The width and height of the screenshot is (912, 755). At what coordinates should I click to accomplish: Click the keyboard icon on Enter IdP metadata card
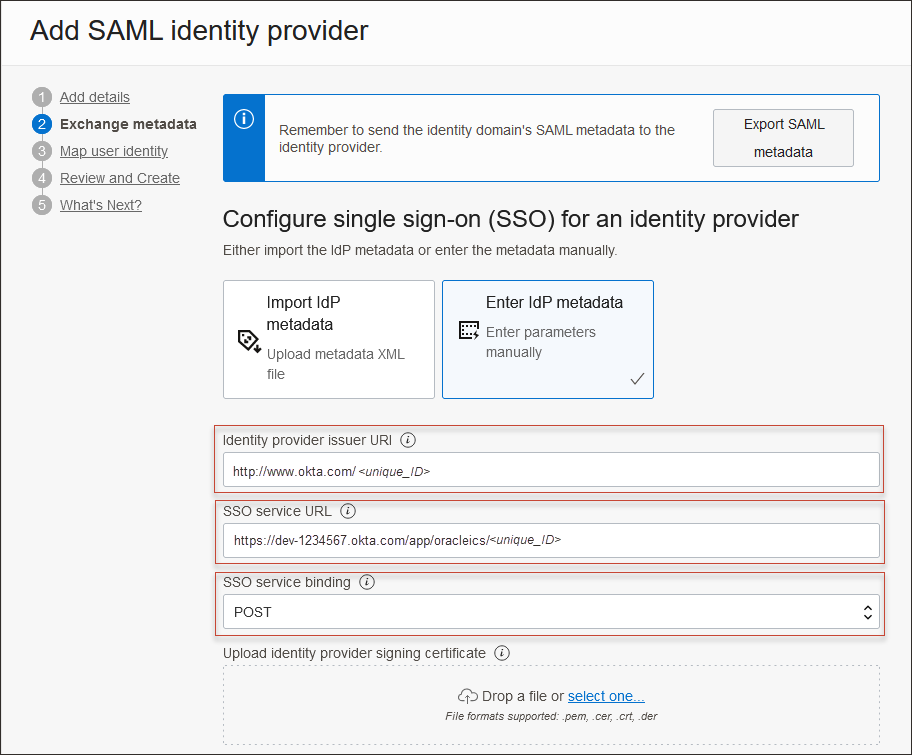pyautogui.click(x=466, y=330)
